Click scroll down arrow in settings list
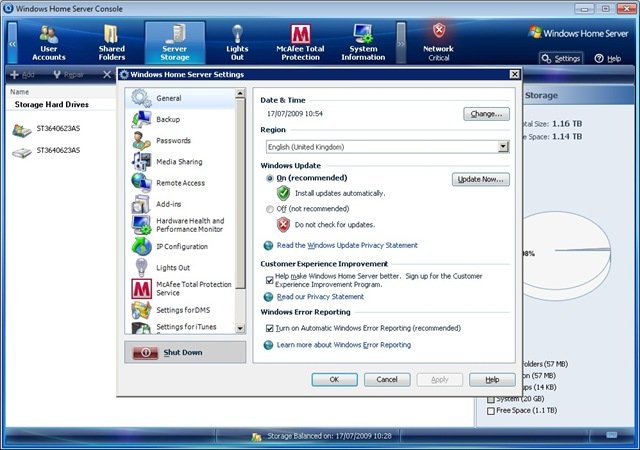Screen dimensions: 640x450 coord(240,328)
